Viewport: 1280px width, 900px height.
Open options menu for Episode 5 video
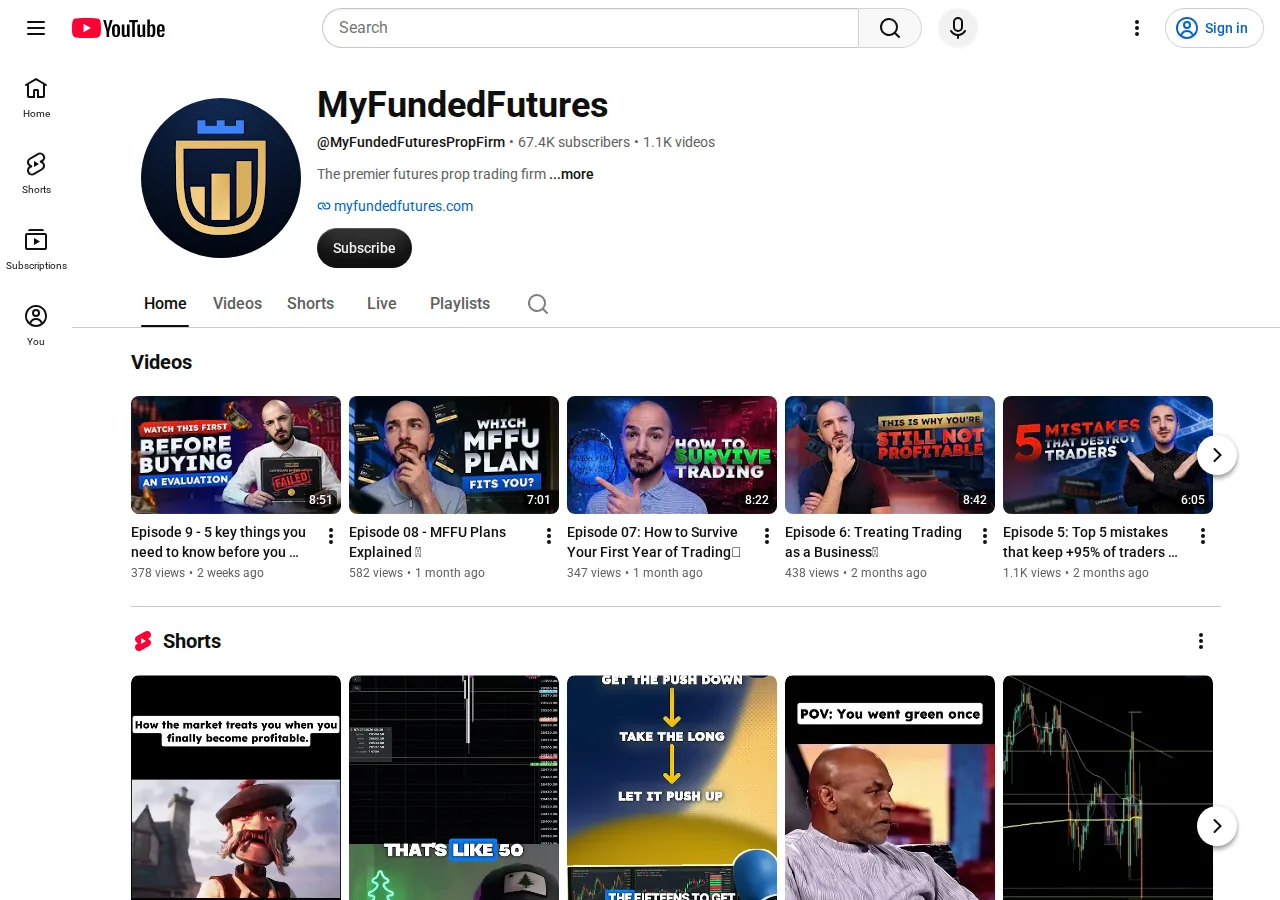[x=1203, y=537]
